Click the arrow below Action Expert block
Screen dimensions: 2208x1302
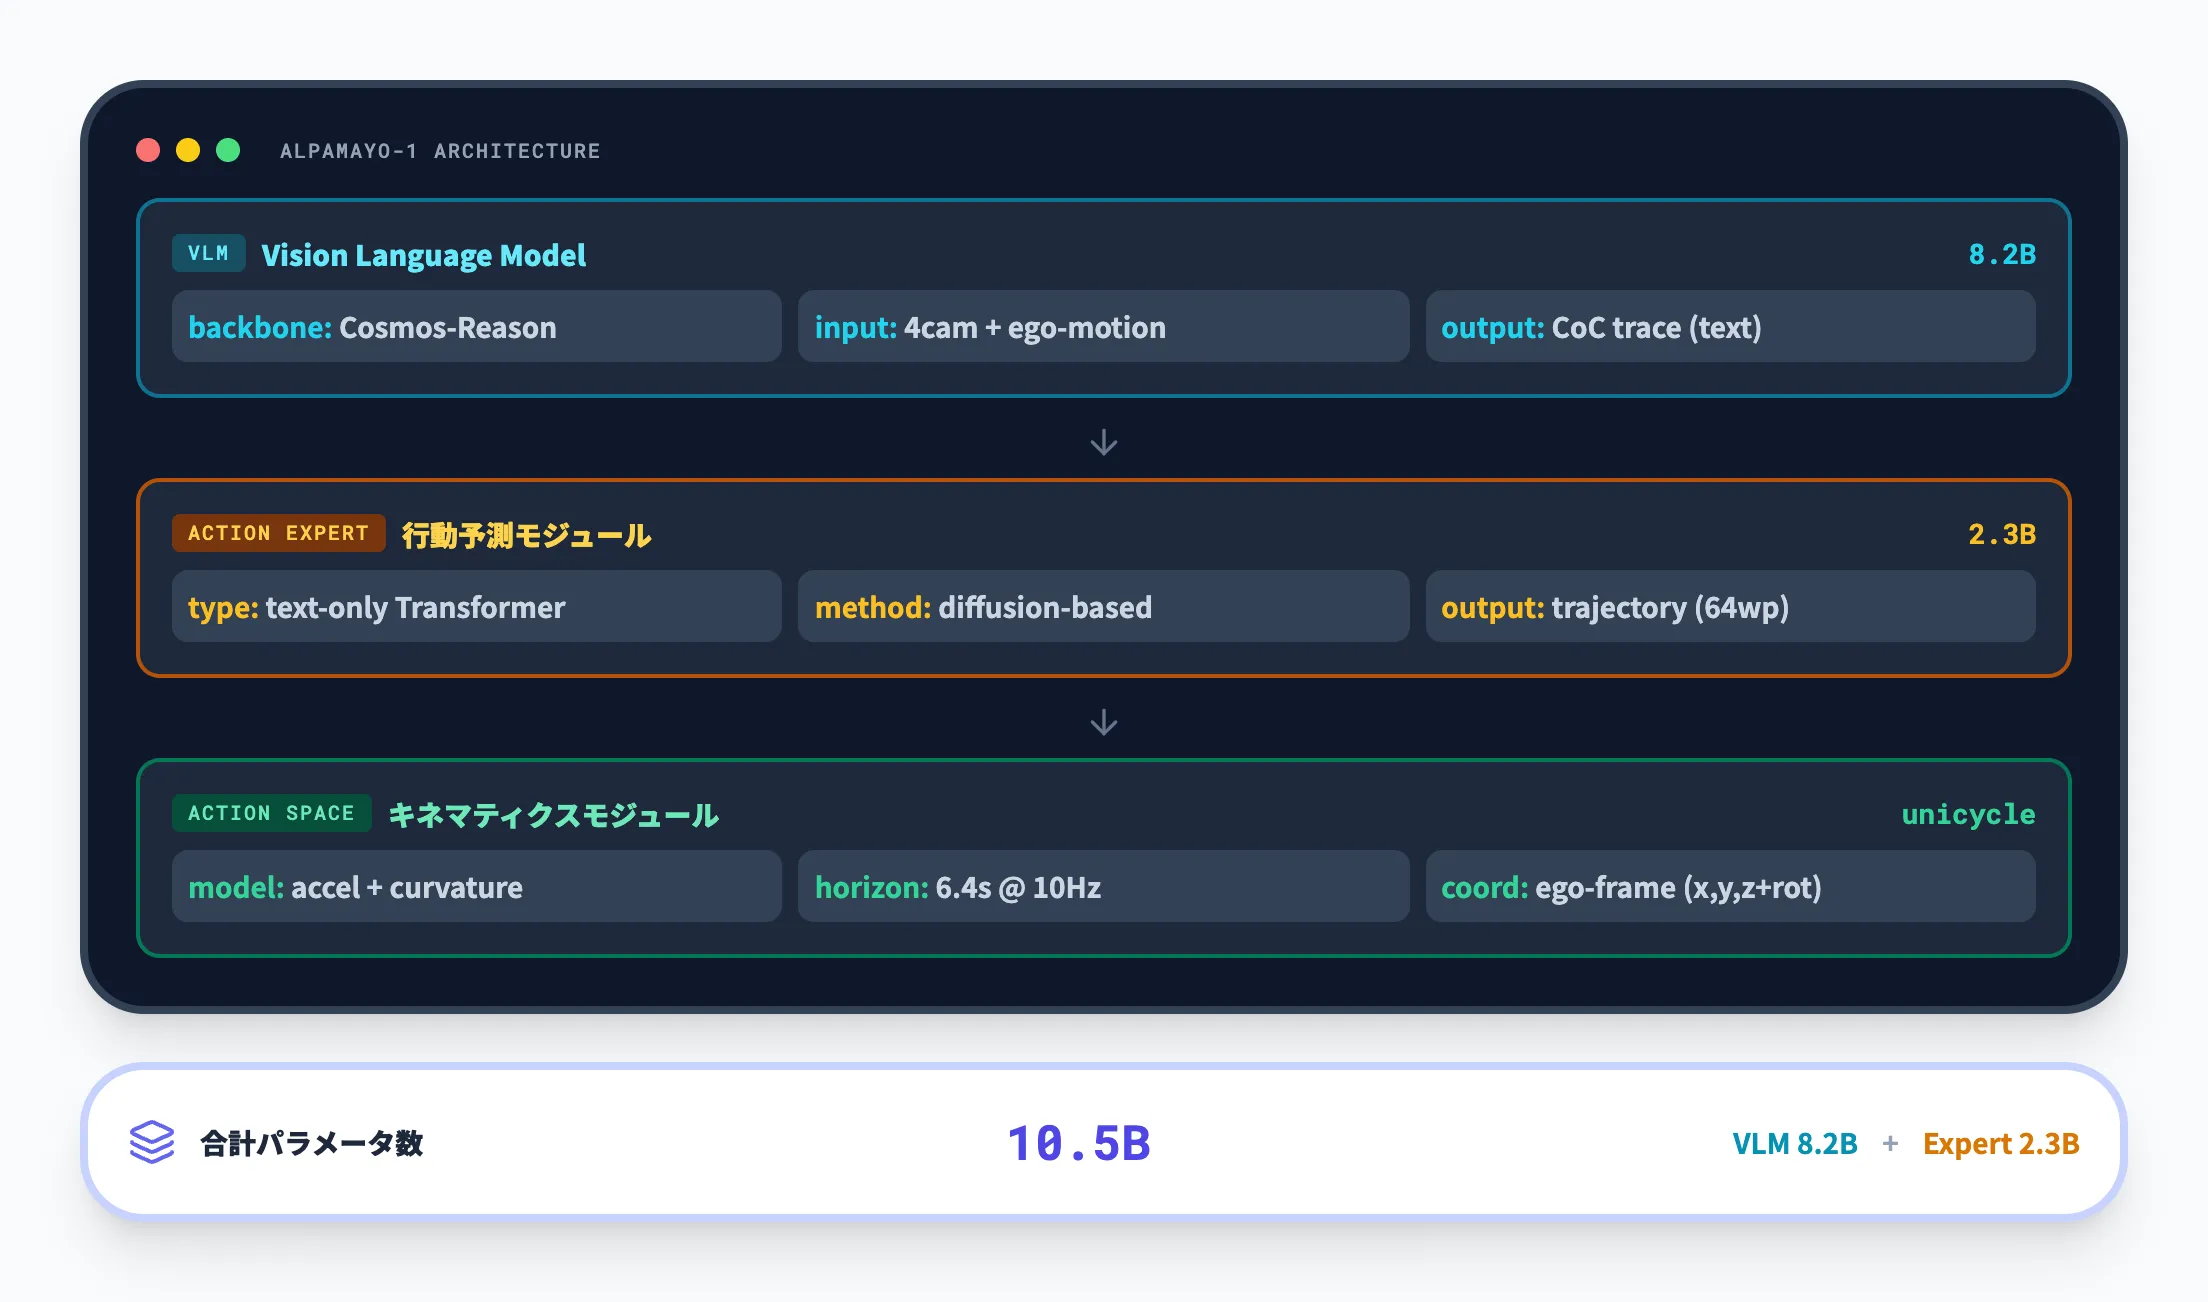pos(1103,722)
